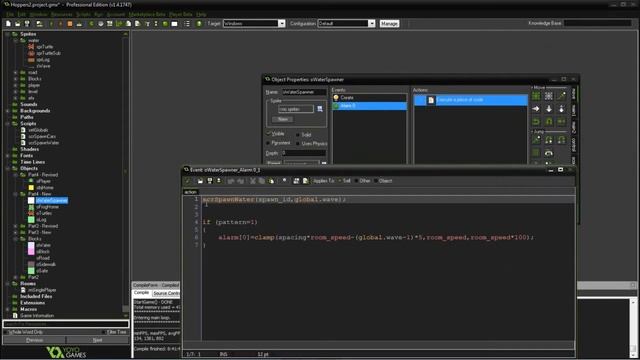The height and width of the screenshot is (360, 640).
Task: Click the object Name field
Action: point(304,92)
